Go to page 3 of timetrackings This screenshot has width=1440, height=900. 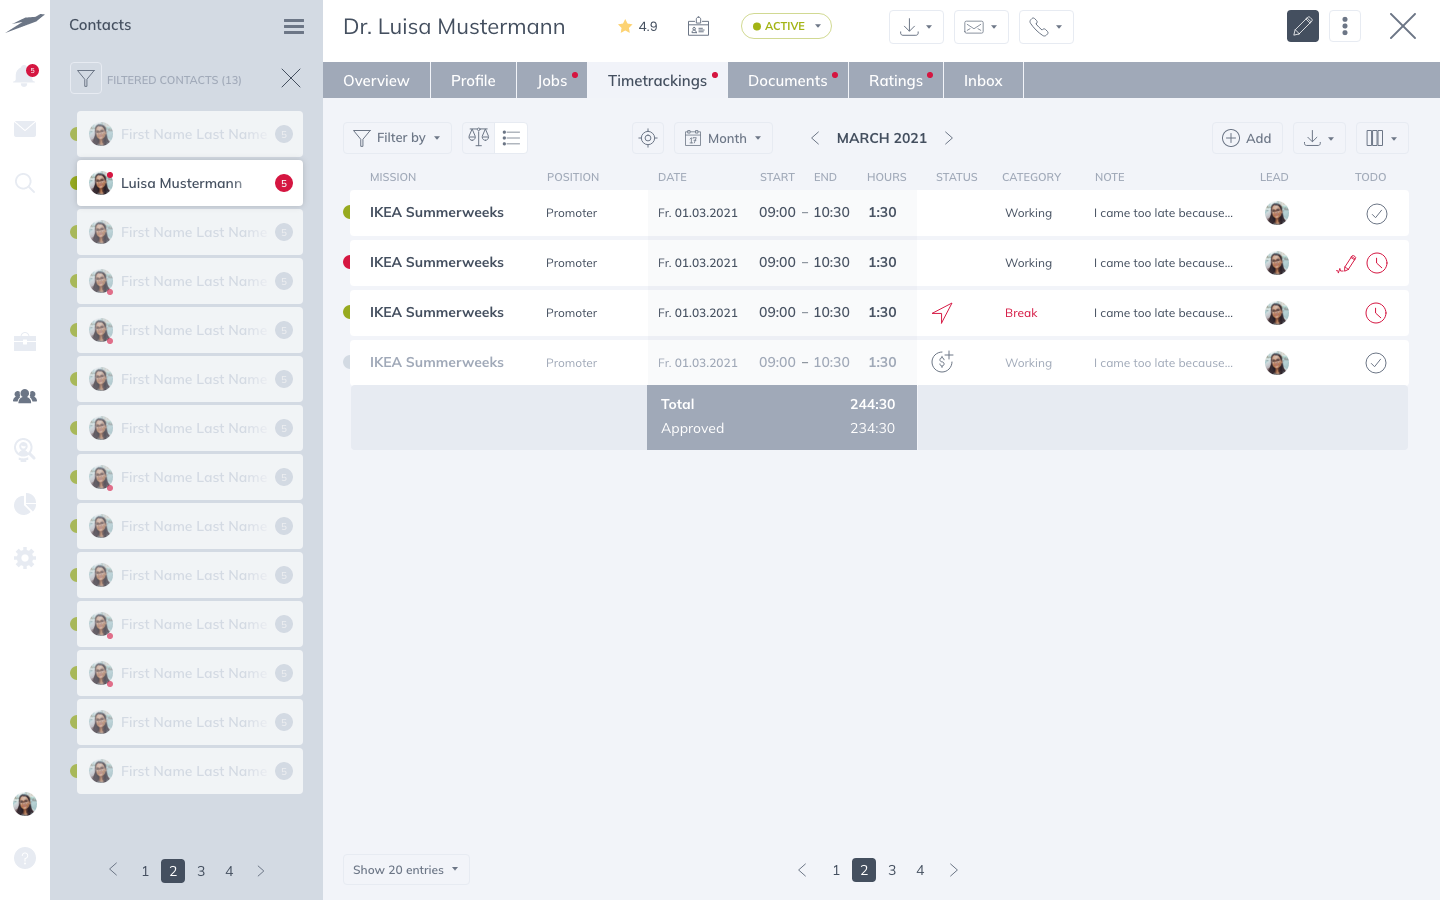pos(892,870)
